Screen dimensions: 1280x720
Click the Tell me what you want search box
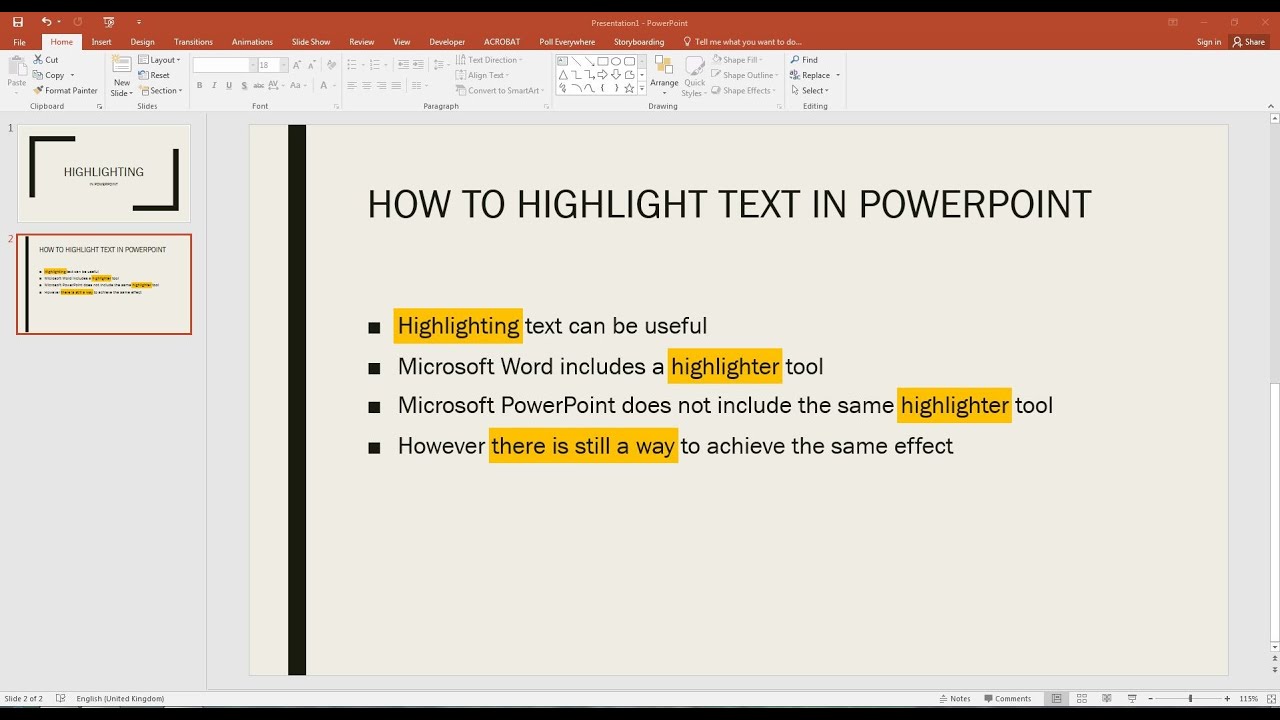coord(743,42)
